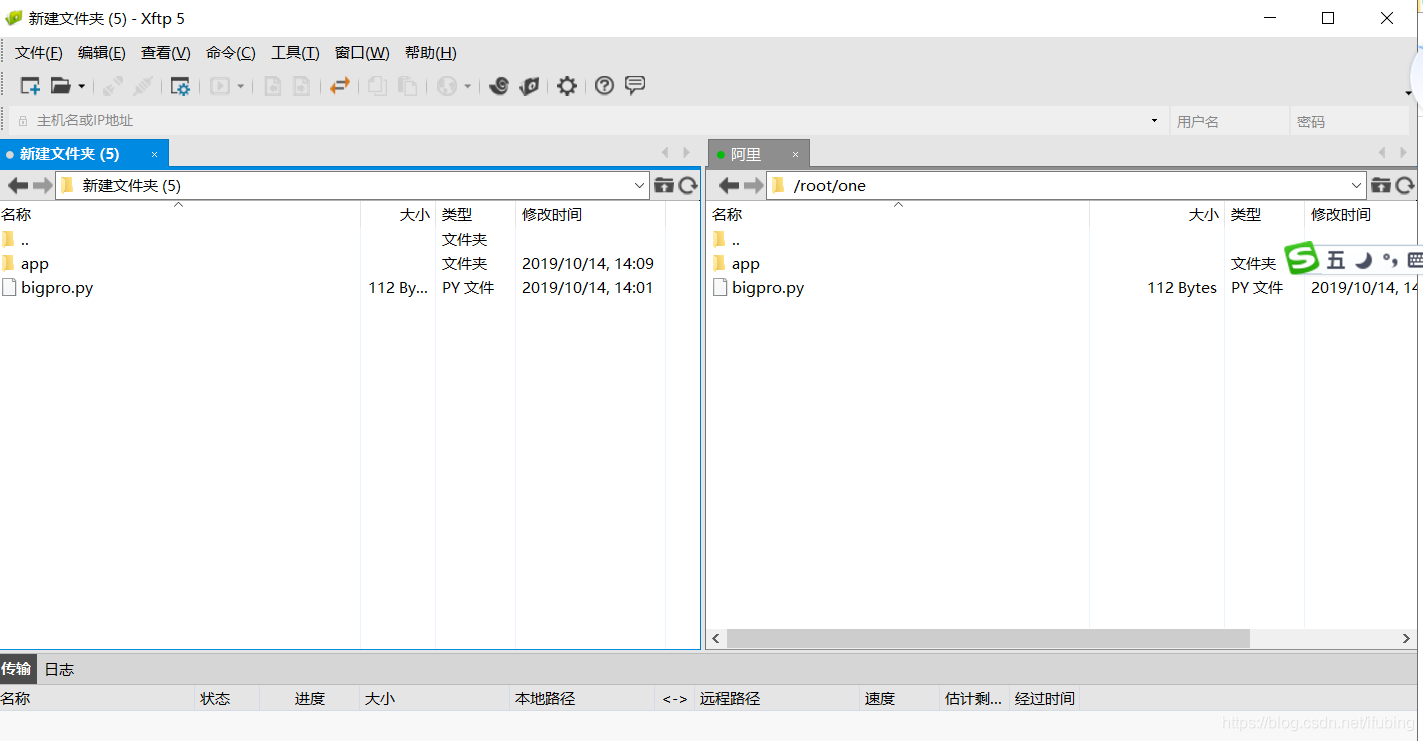Click the remote pane scroll left arrow
Screen dimensions: 1423x741
[717, 638]
